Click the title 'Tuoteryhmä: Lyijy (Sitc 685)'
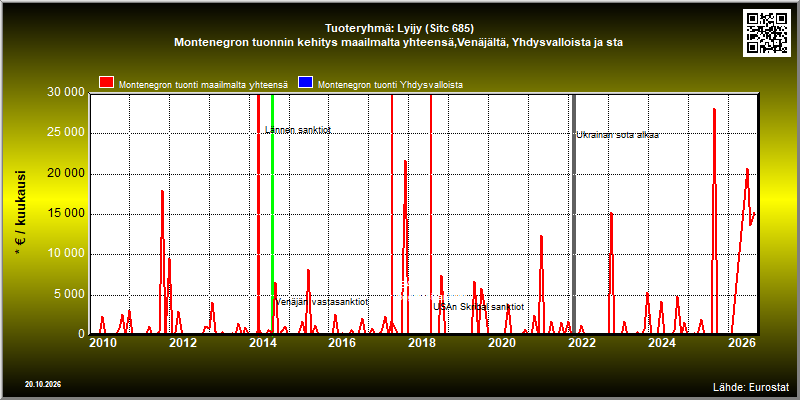800x400 pixels. (x=400, y=28)
